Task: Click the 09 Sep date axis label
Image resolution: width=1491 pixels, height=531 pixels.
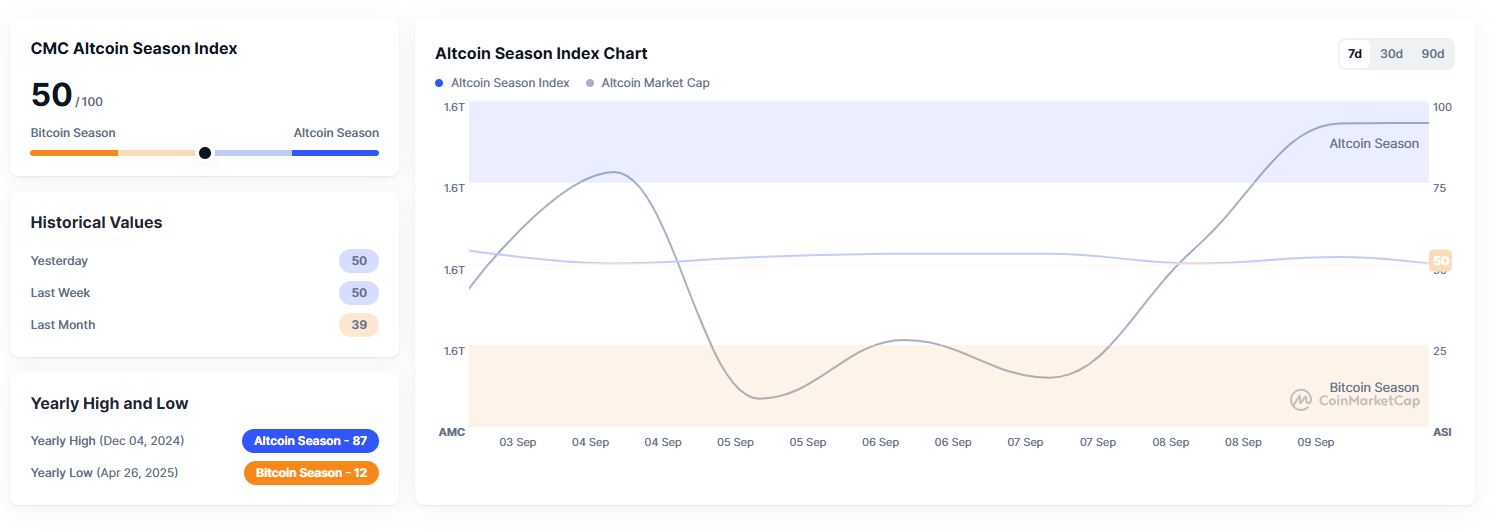Action: point(1315,442)
